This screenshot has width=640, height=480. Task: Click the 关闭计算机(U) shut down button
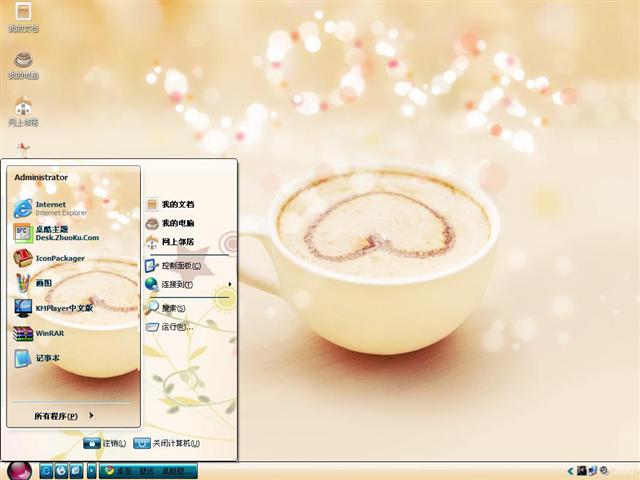(x=167, y=443)
